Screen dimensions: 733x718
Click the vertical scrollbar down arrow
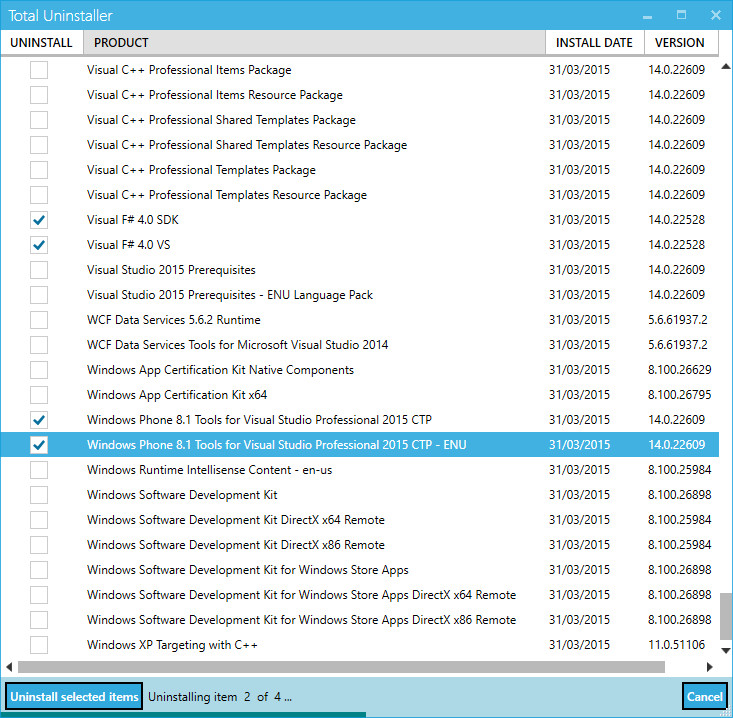click(726, 650)
